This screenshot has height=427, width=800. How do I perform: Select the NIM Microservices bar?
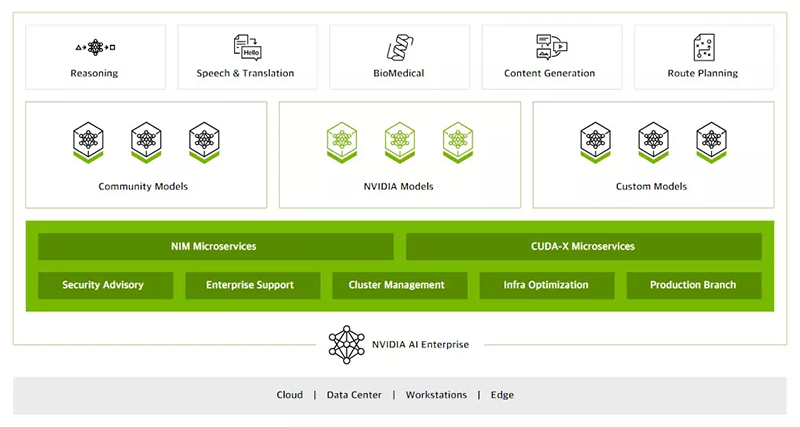pyautogui.click(x=215, y=246)
